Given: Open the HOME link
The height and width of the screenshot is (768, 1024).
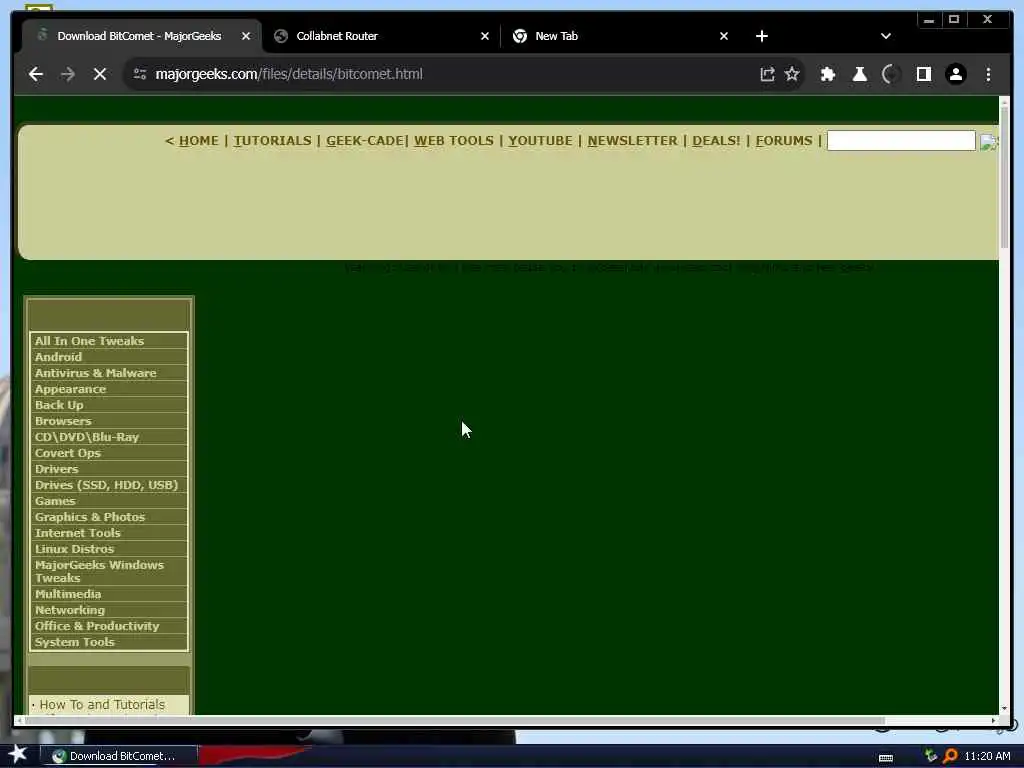Looking at the screenshot, I should click(199, 141).
